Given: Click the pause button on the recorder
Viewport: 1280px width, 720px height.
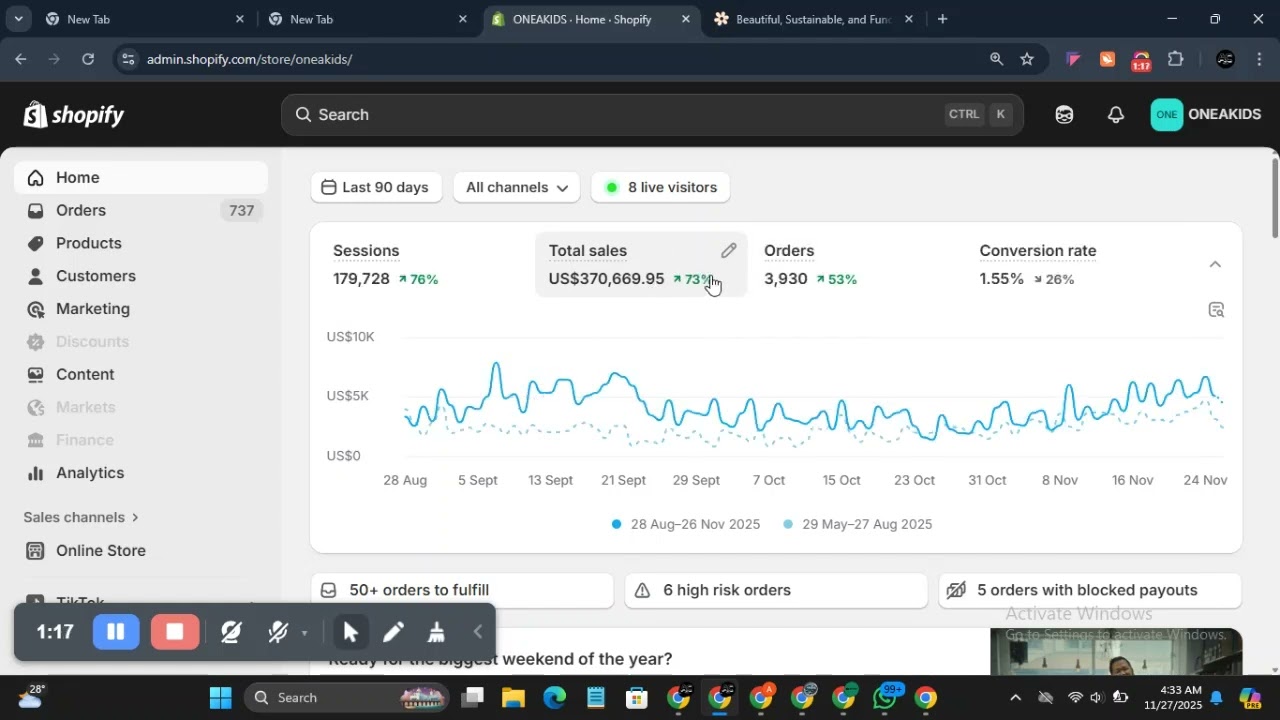Looking at the screenshot, I should tap(116, 631).
